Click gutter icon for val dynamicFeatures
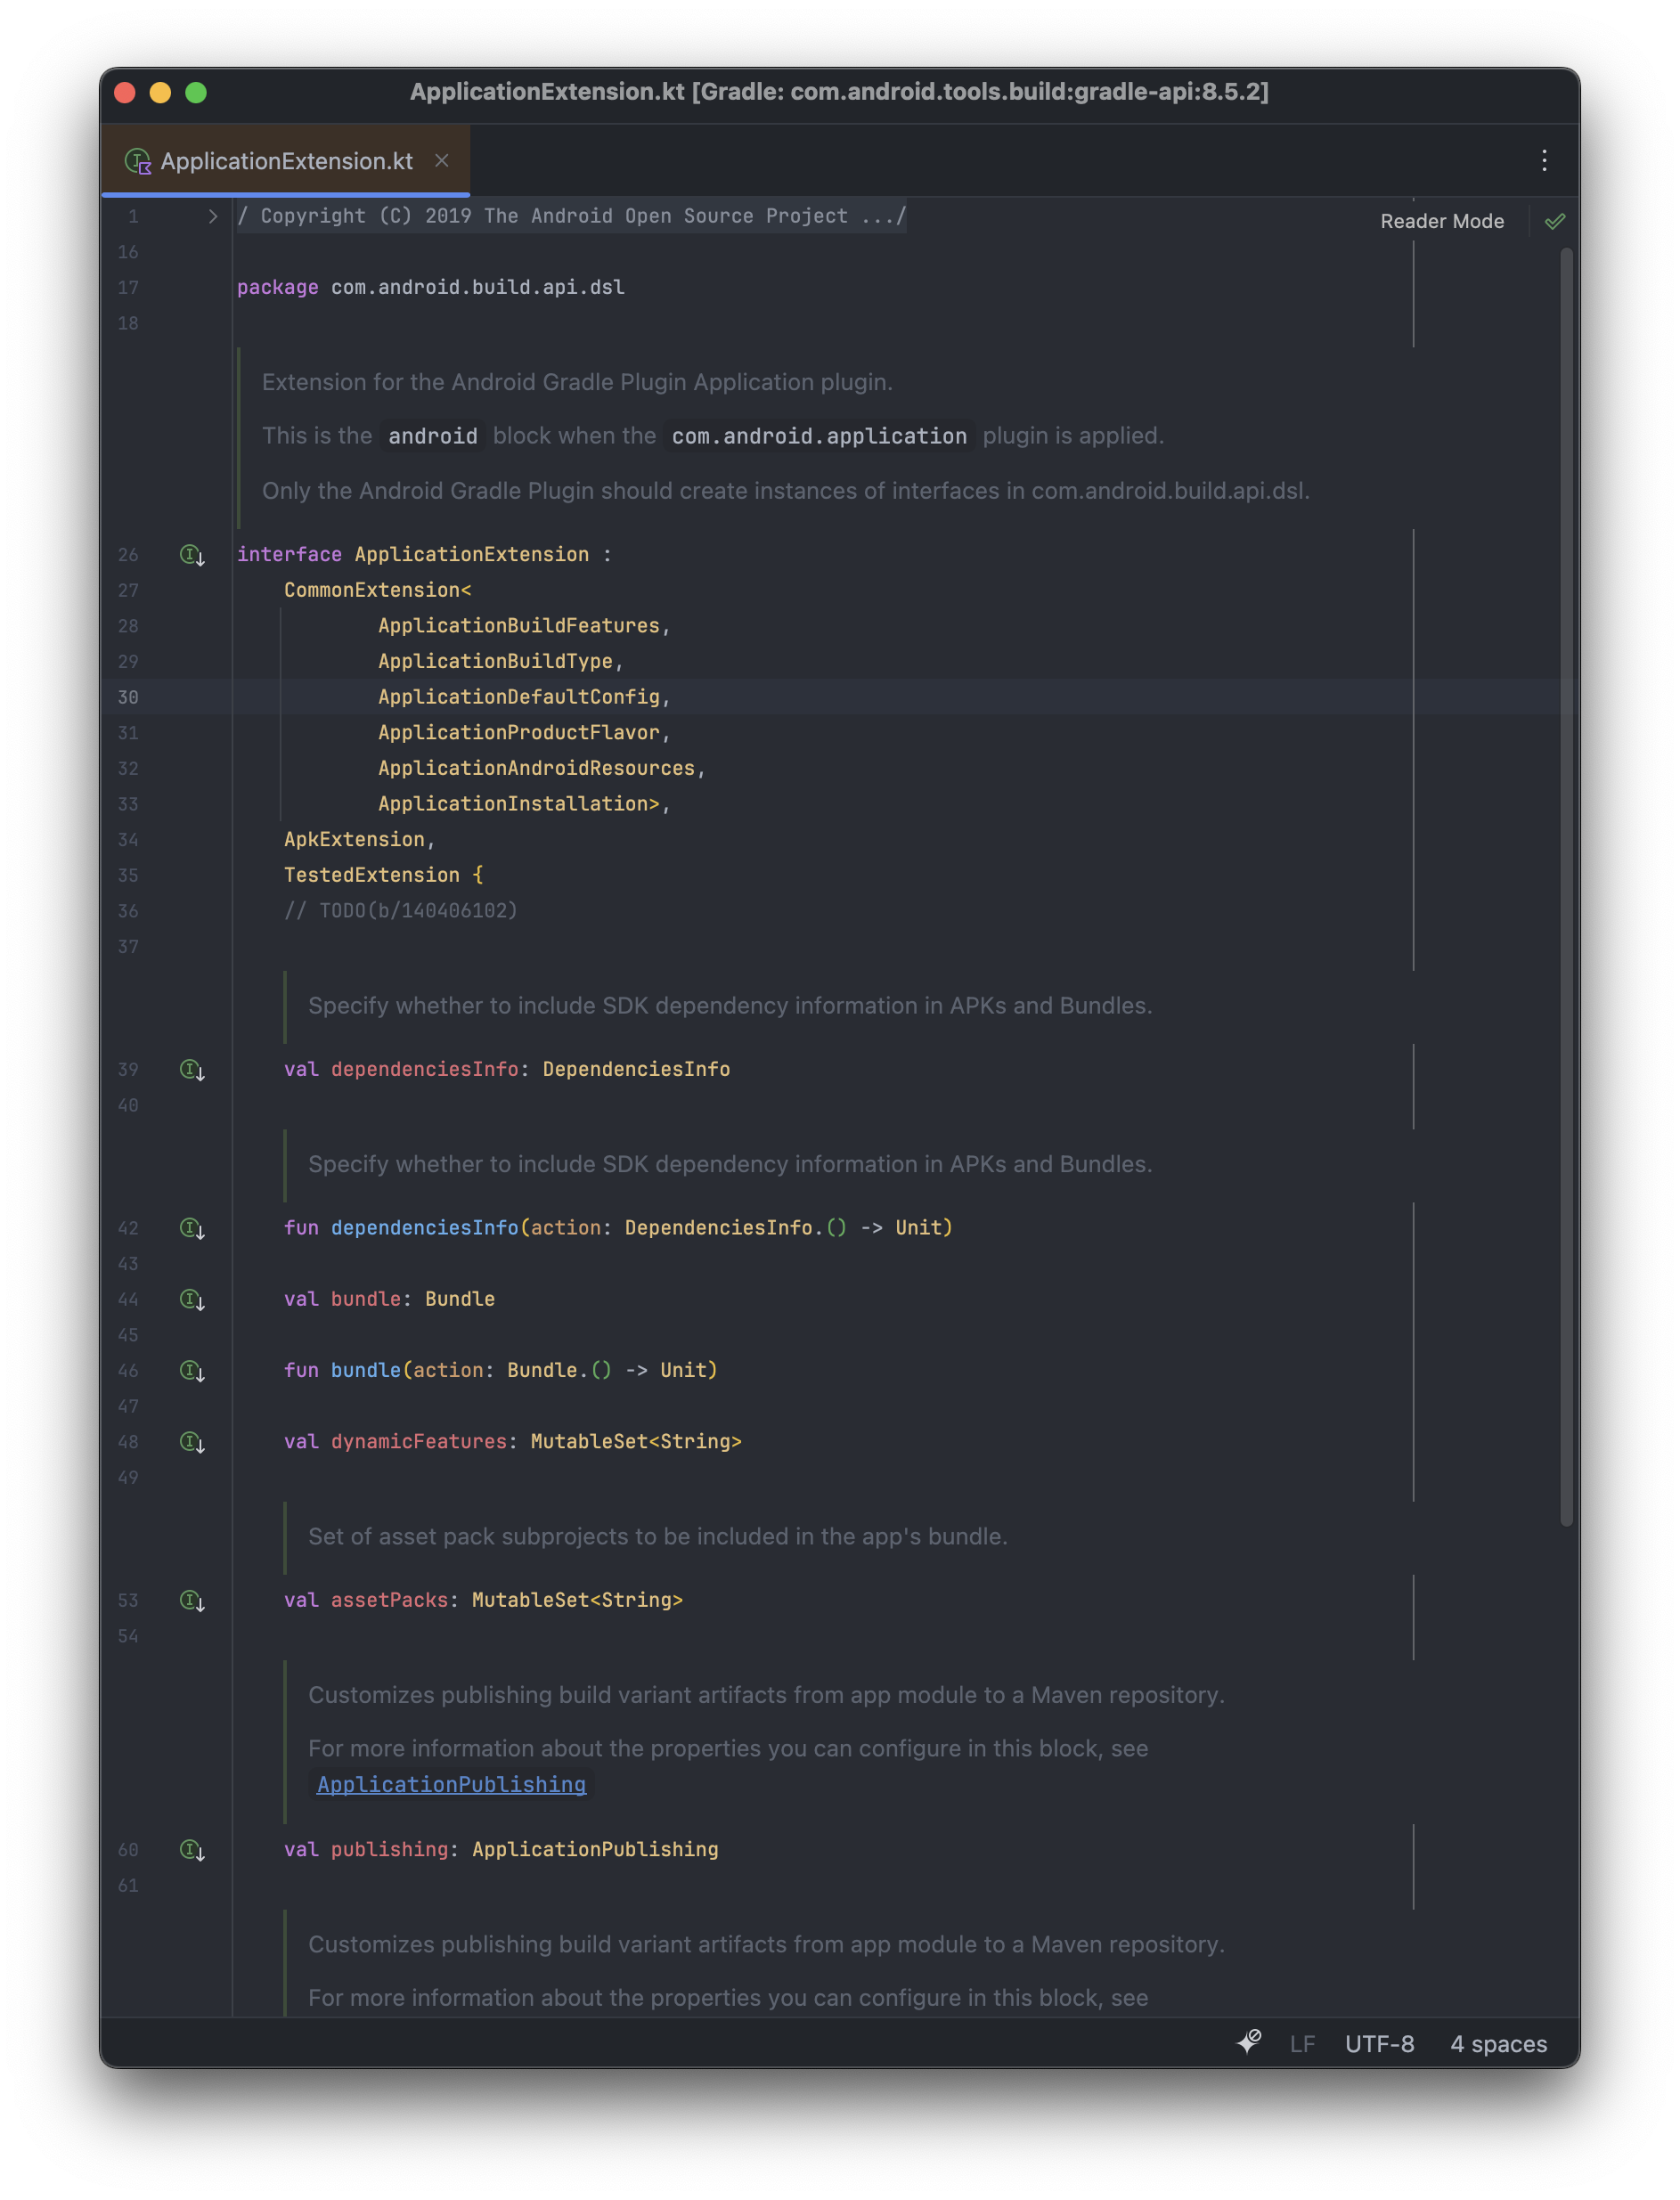1680x2200 pixels. pos(192,1442)
